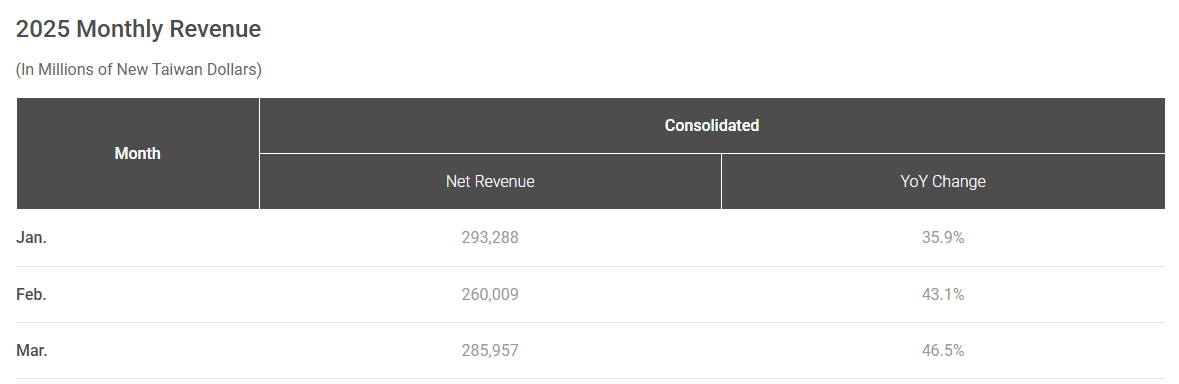Select the Month column header

click(x=138, y=153)
